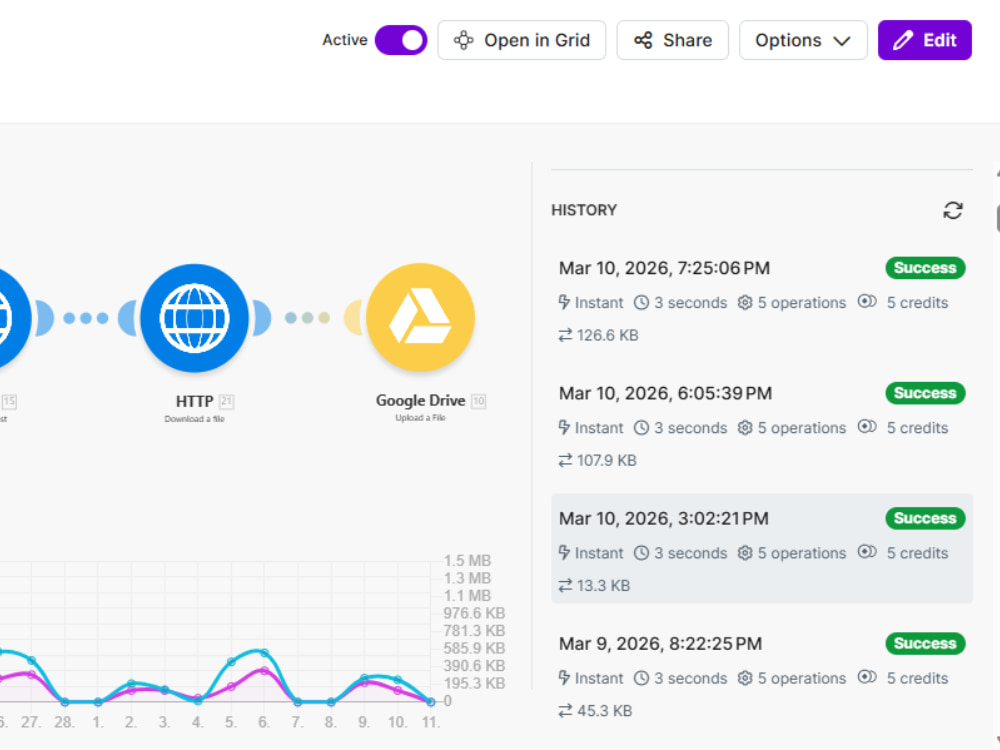
Task: Click the 45.3 KB data transfer value
Action: pos(605,710)
